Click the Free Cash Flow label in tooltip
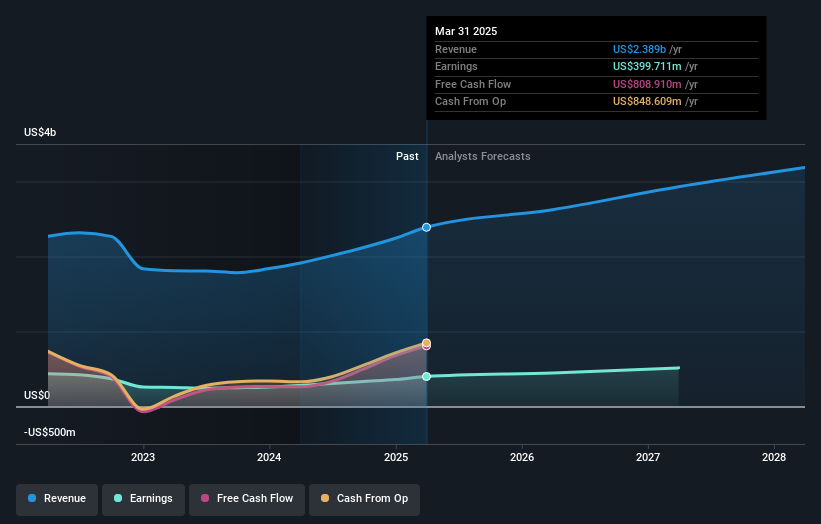The height and width of the screenshot is (524, 821). 473,84
